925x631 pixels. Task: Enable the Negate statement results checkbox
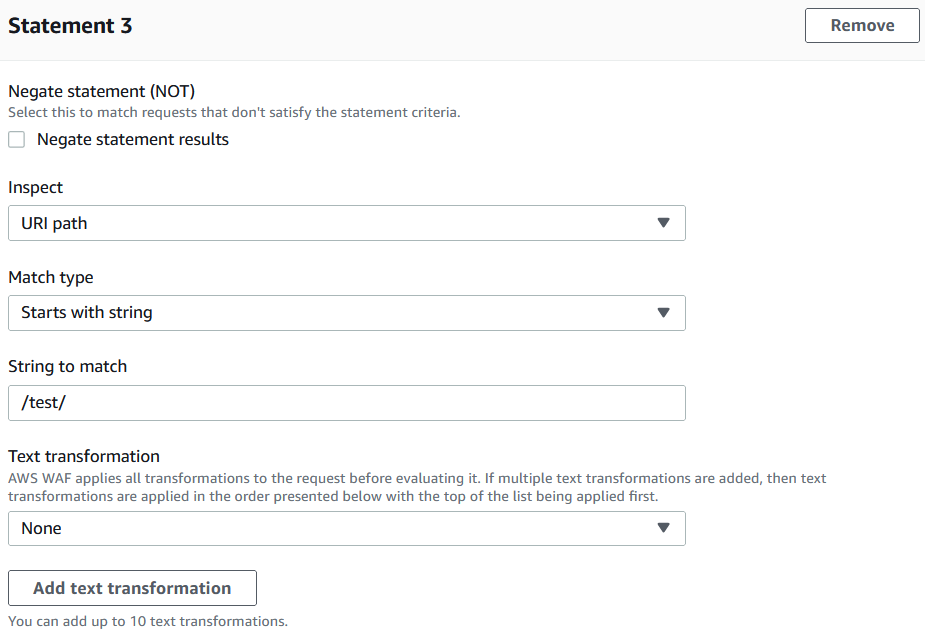[x=17, y=140]
